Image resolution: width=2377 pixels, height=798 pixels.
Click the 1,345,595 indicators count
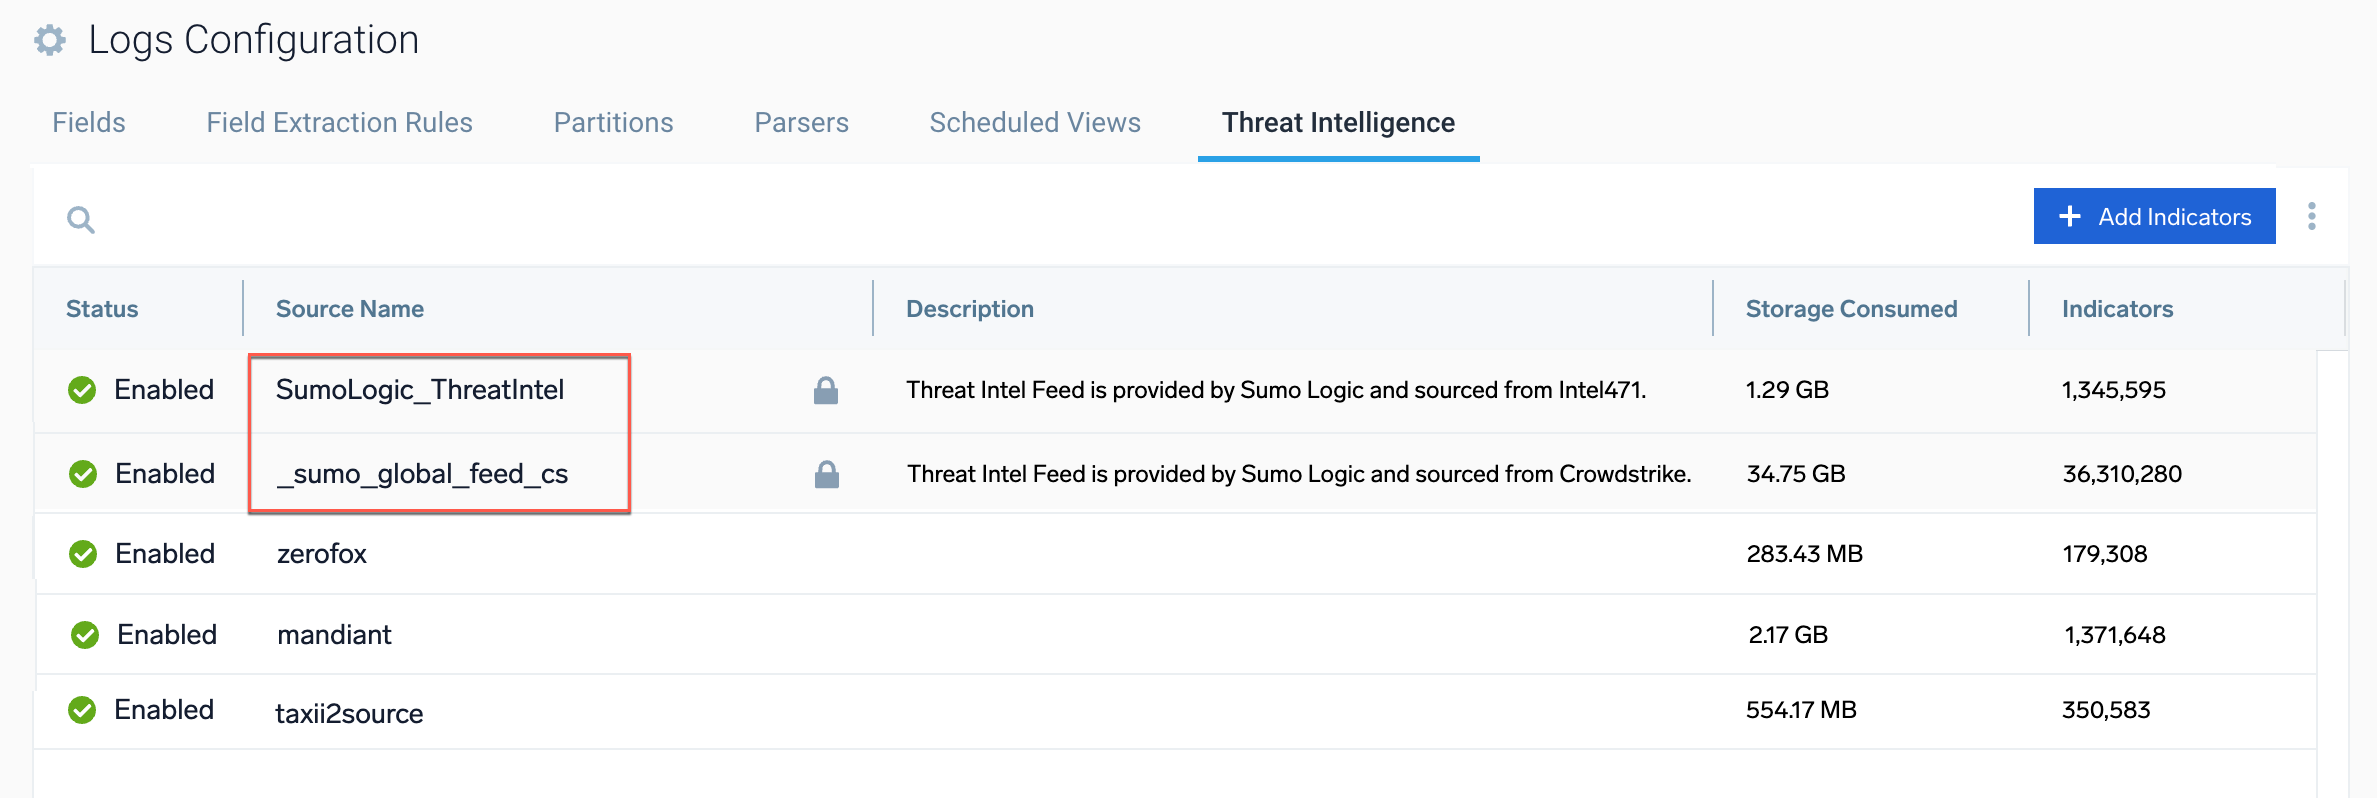point(2114,390)
